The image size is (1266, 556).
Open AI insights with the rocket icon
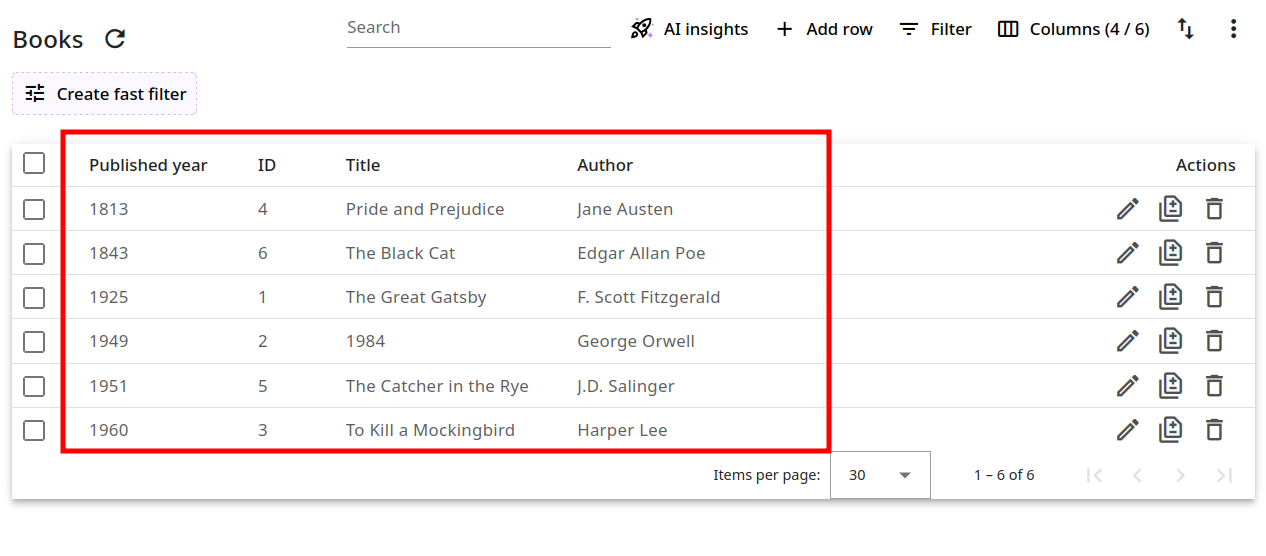[x=689, y=29]
